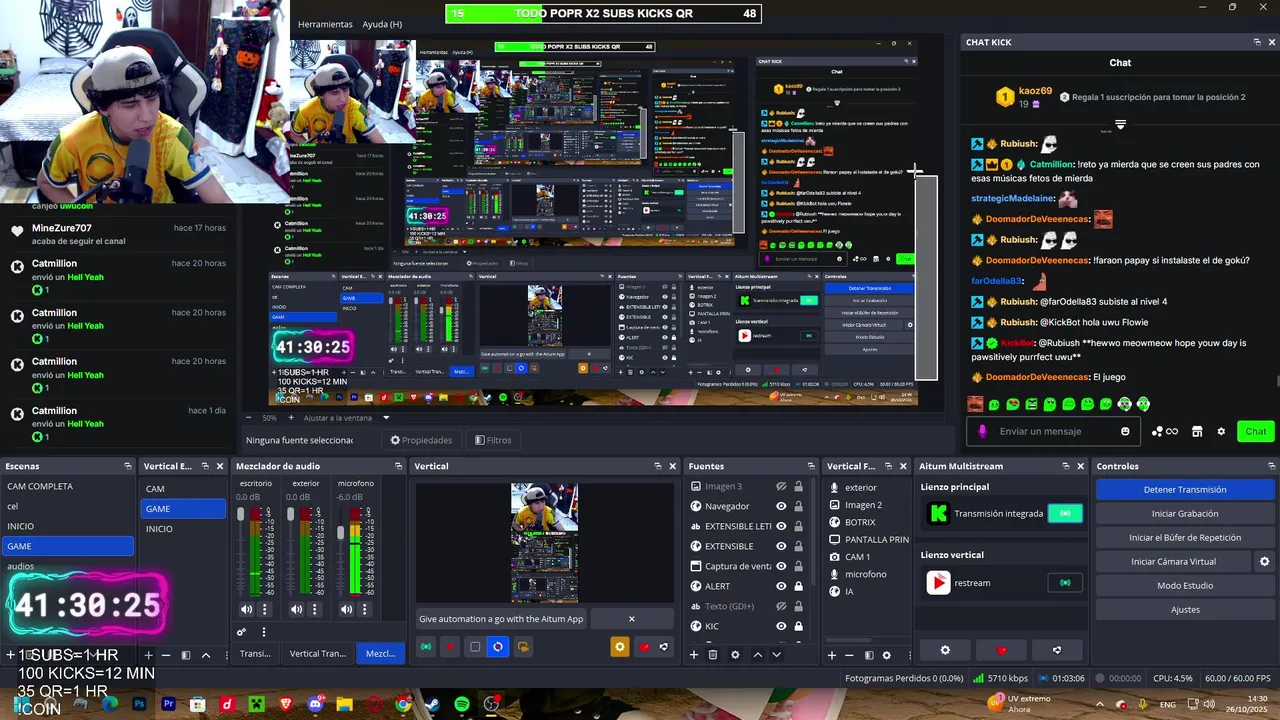Click the heart icon in Aitum Multistream footer
1280x720 pixels.
coord(1002,650)
